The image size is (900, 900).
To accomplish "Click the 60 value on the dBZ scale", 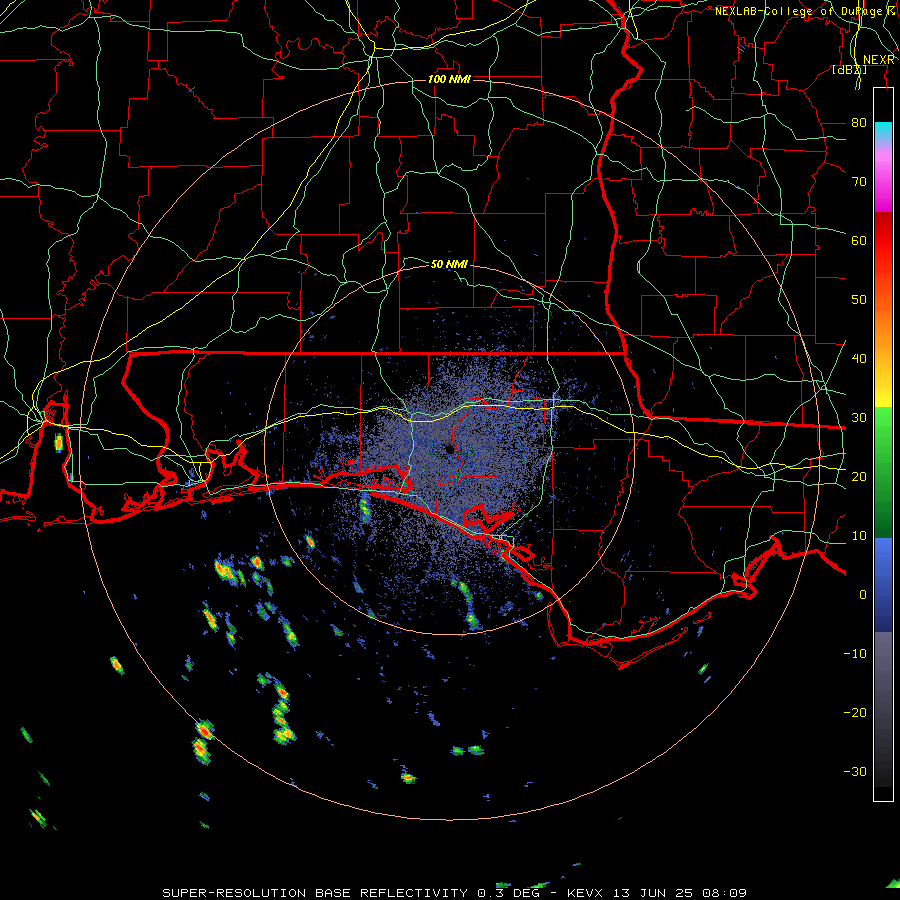I will coord(859,240).
